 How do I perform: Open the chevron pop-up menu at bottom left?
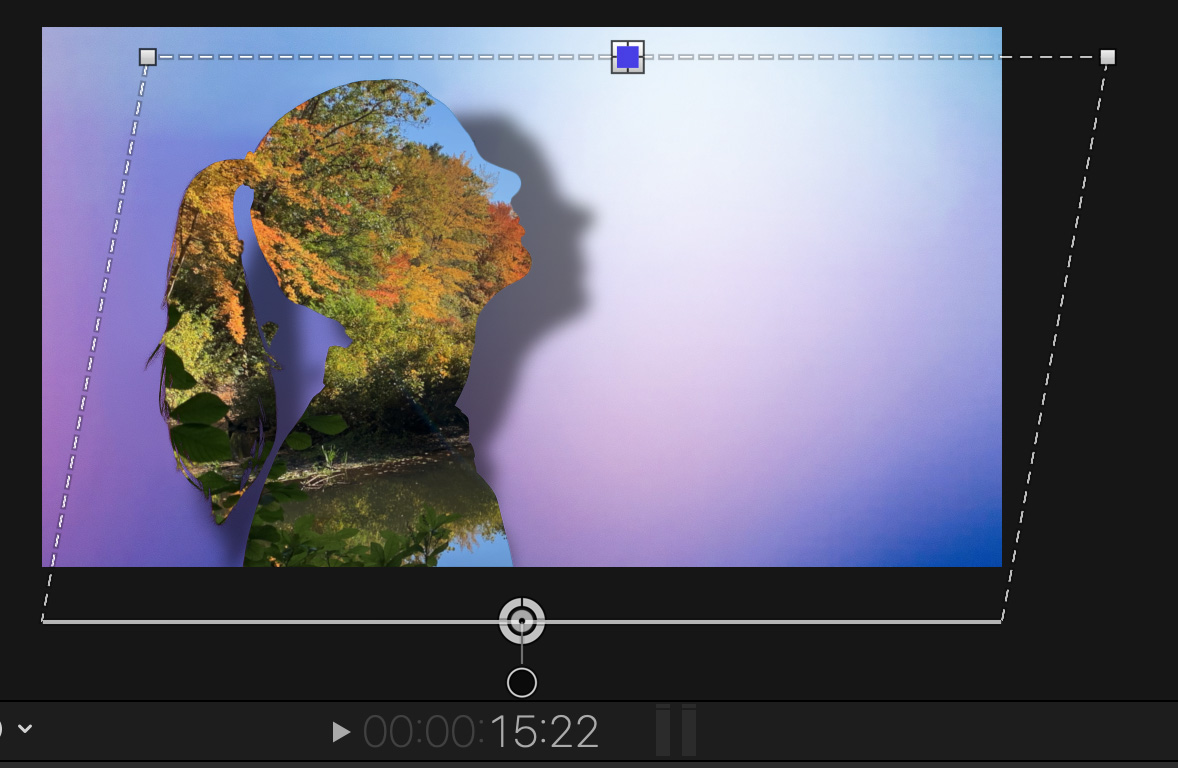[x=25, y=728]
